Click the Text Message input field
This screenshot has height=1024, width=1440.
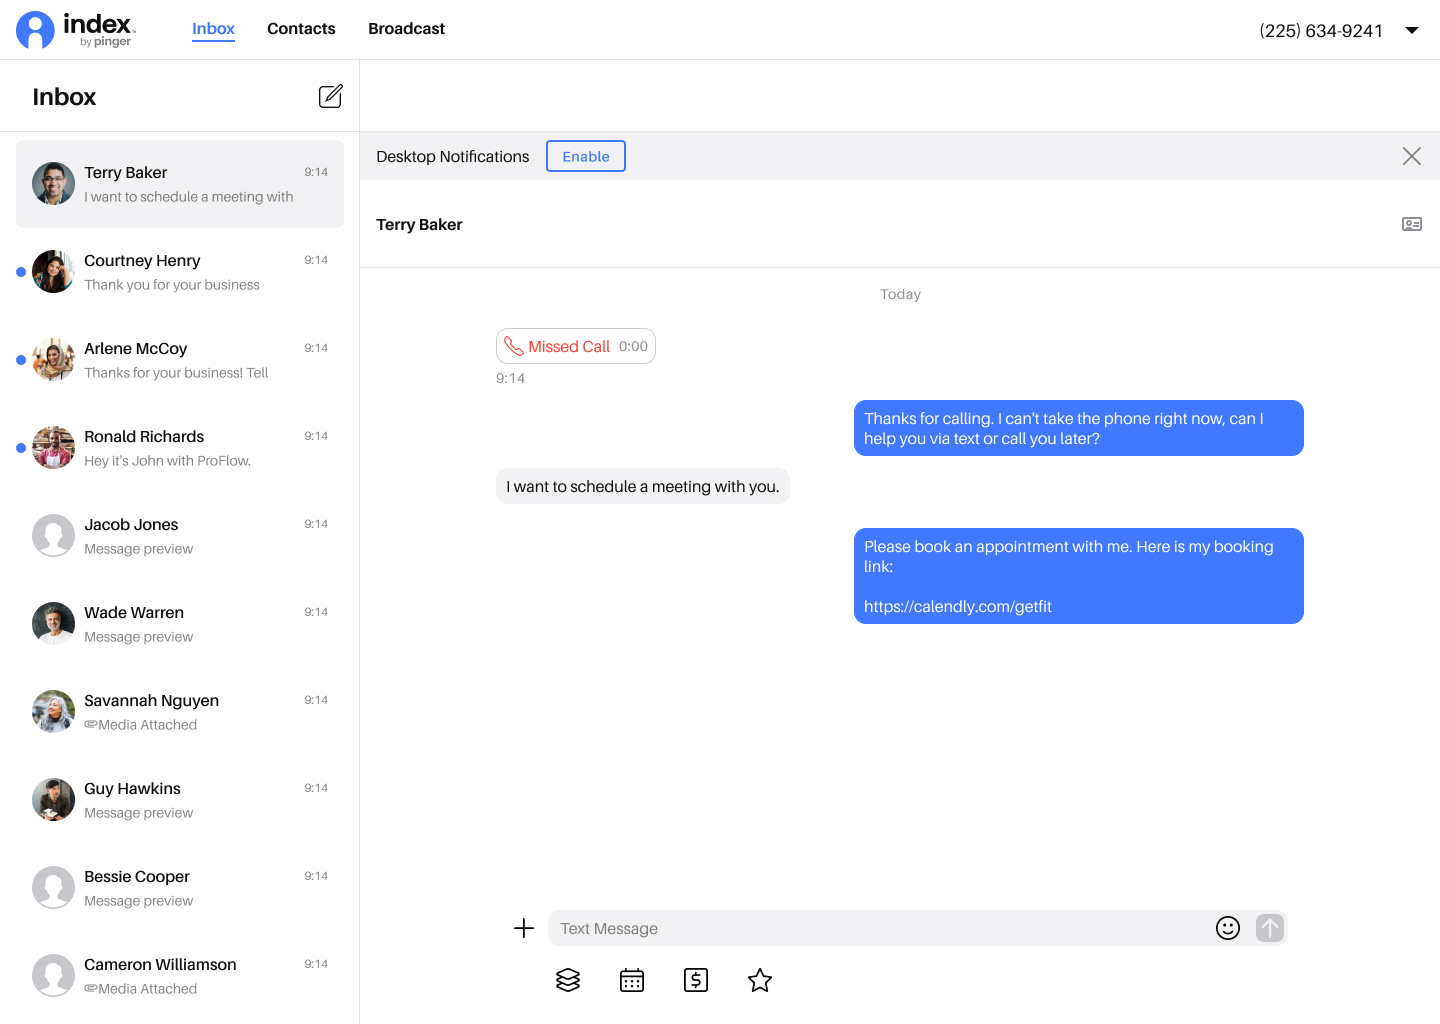tap(880, 928)
